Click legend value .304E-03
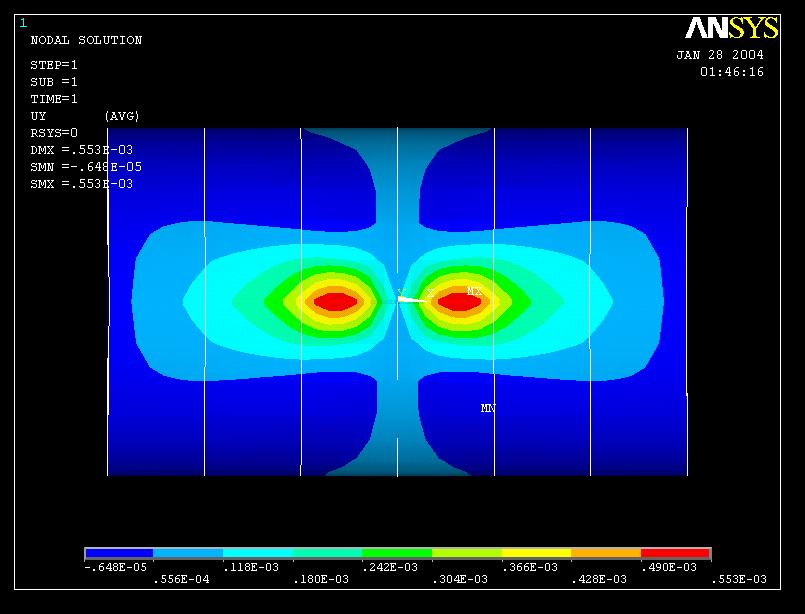The height and width of the screenshot is (614, 805). [x=460, y=580]
